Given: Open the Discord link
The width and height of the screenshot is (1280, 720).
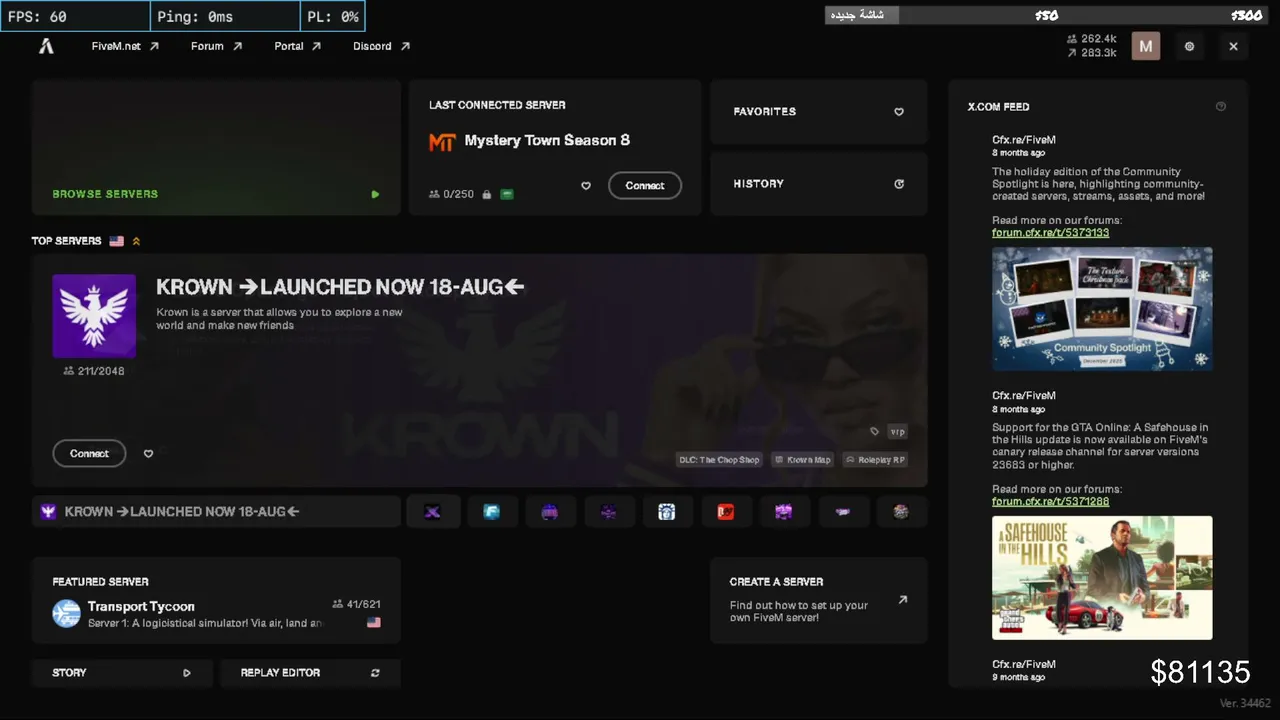Looking at the screenshot, I should tap(381, 46).
